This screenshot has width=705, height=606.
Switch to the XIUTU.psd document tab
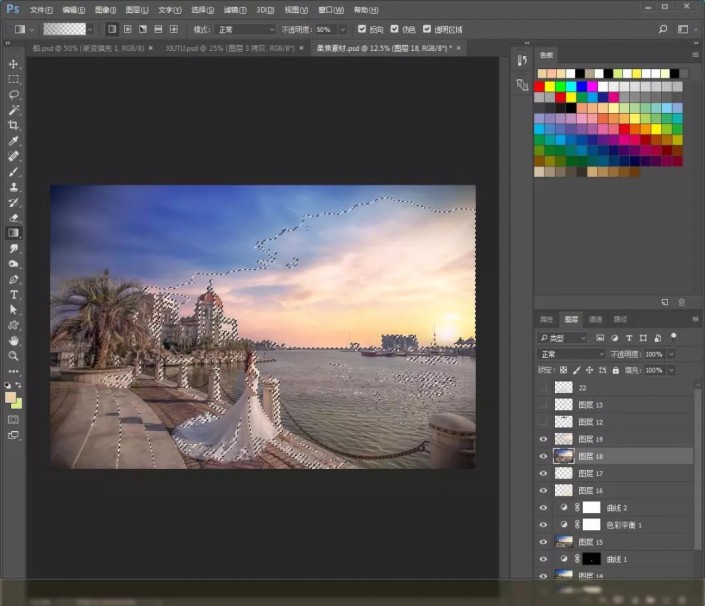tap(230, 48)
